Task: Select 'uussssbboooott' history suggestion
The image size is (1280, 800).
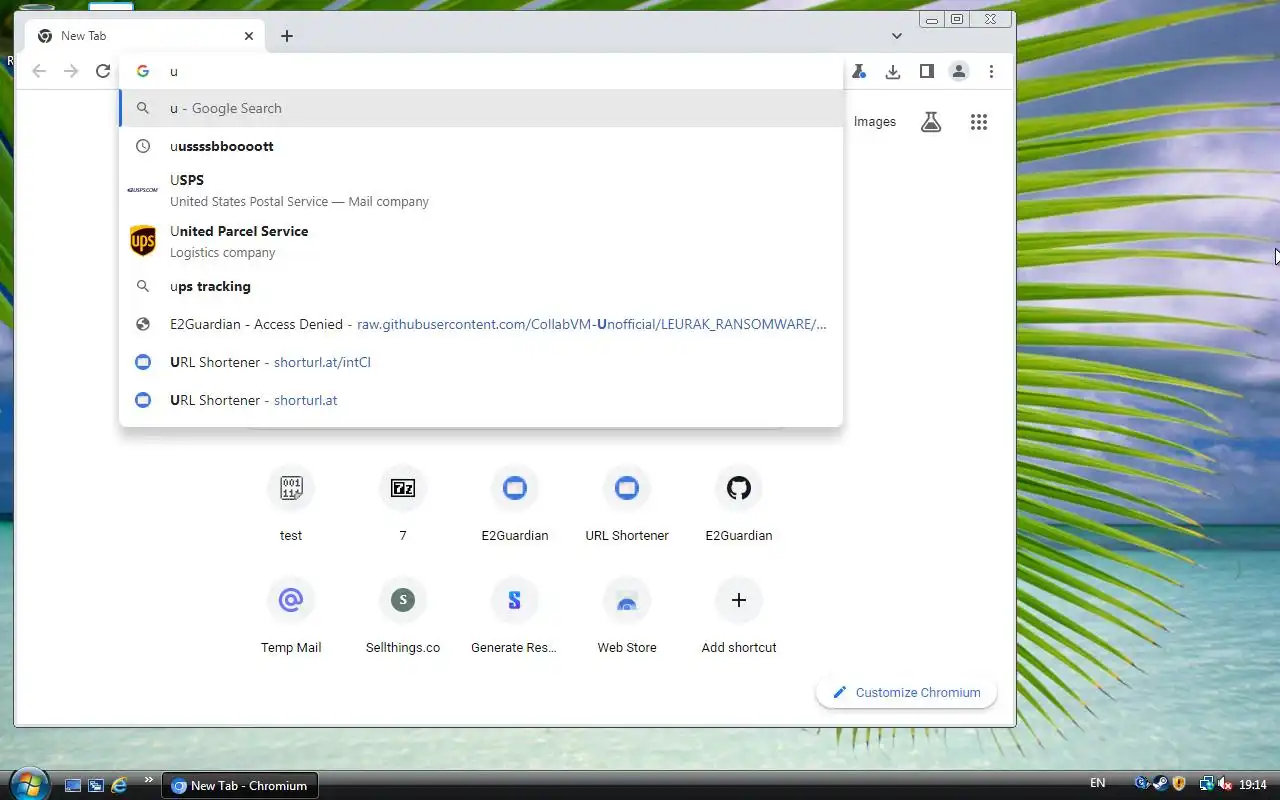Action: point(481,146)
